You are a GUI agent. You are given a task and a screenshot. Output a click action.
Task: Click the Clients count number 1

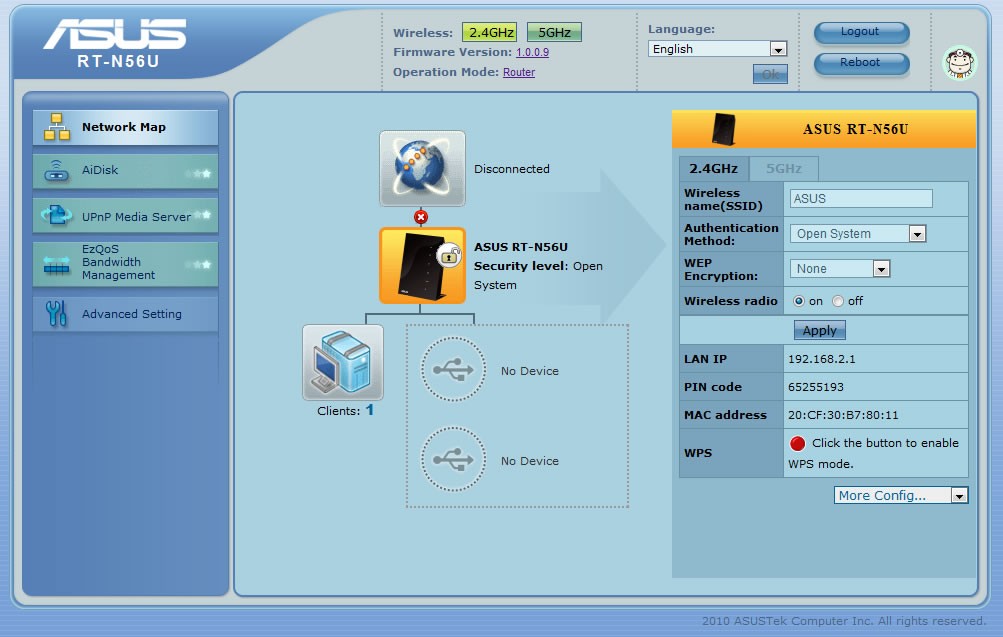pos(370,410)
